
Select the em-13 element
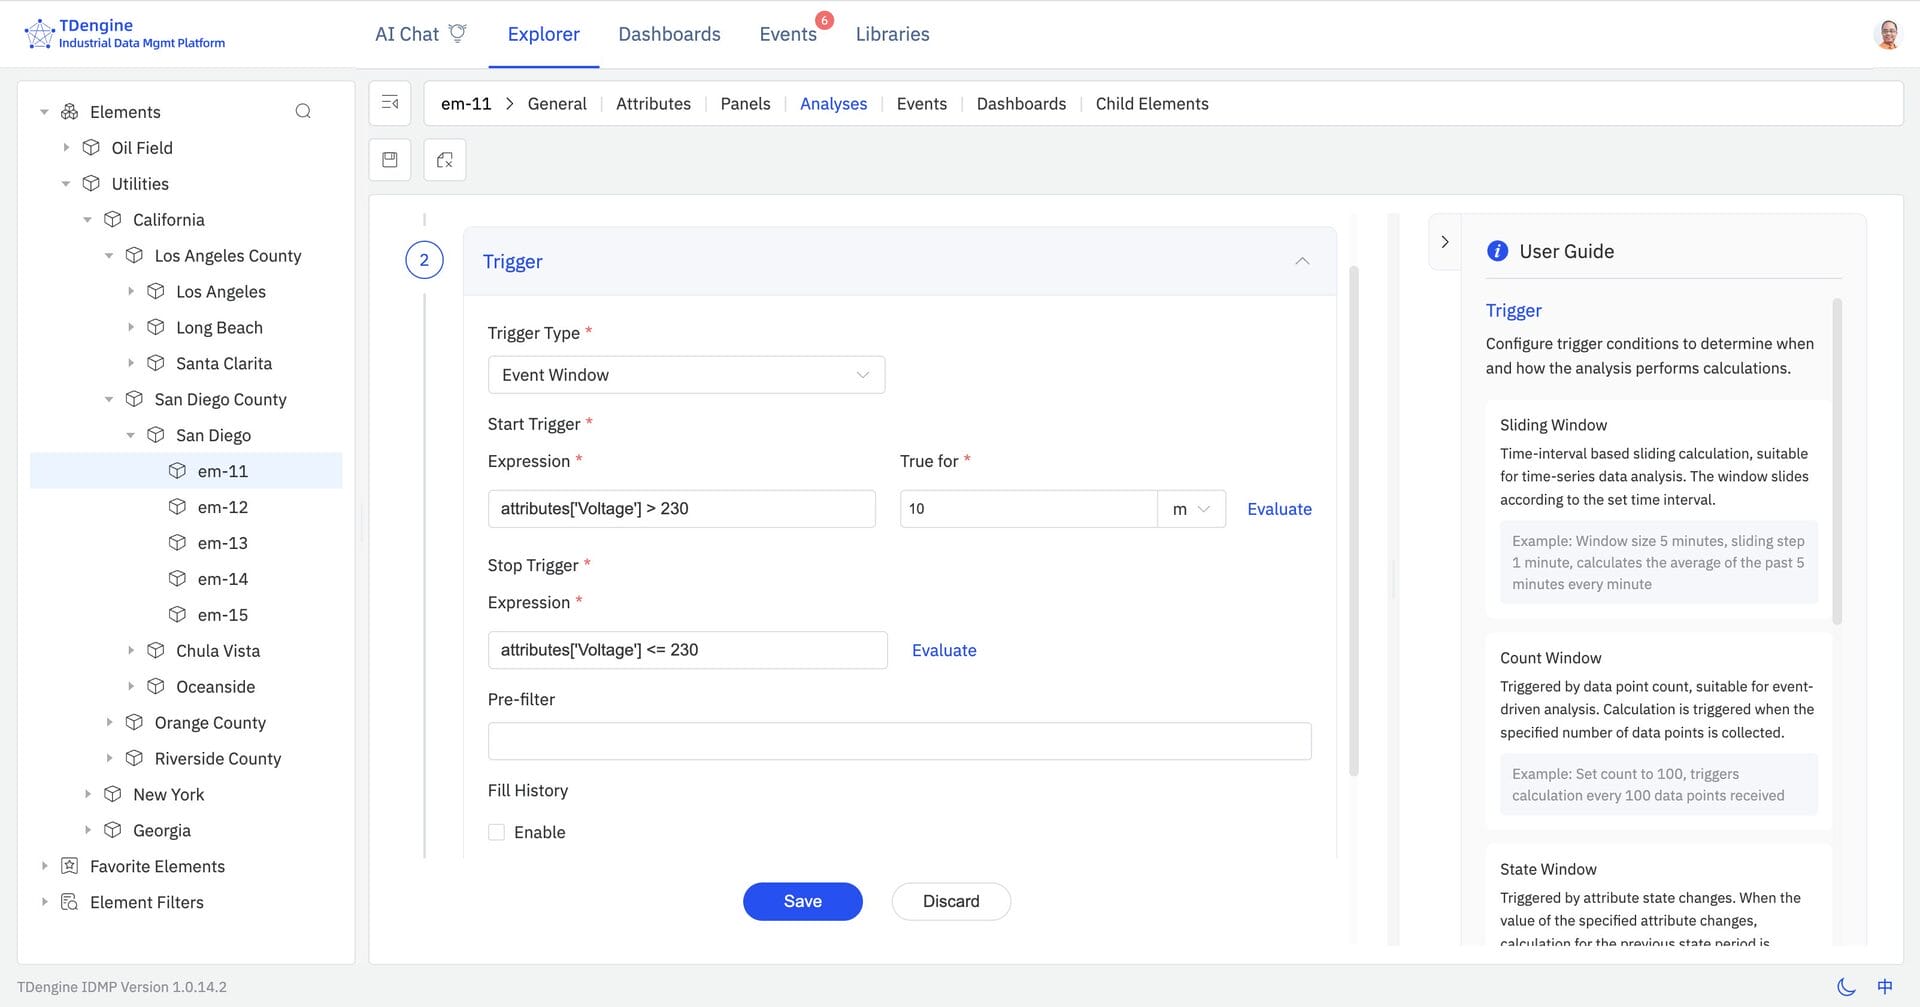pos(222,542)
